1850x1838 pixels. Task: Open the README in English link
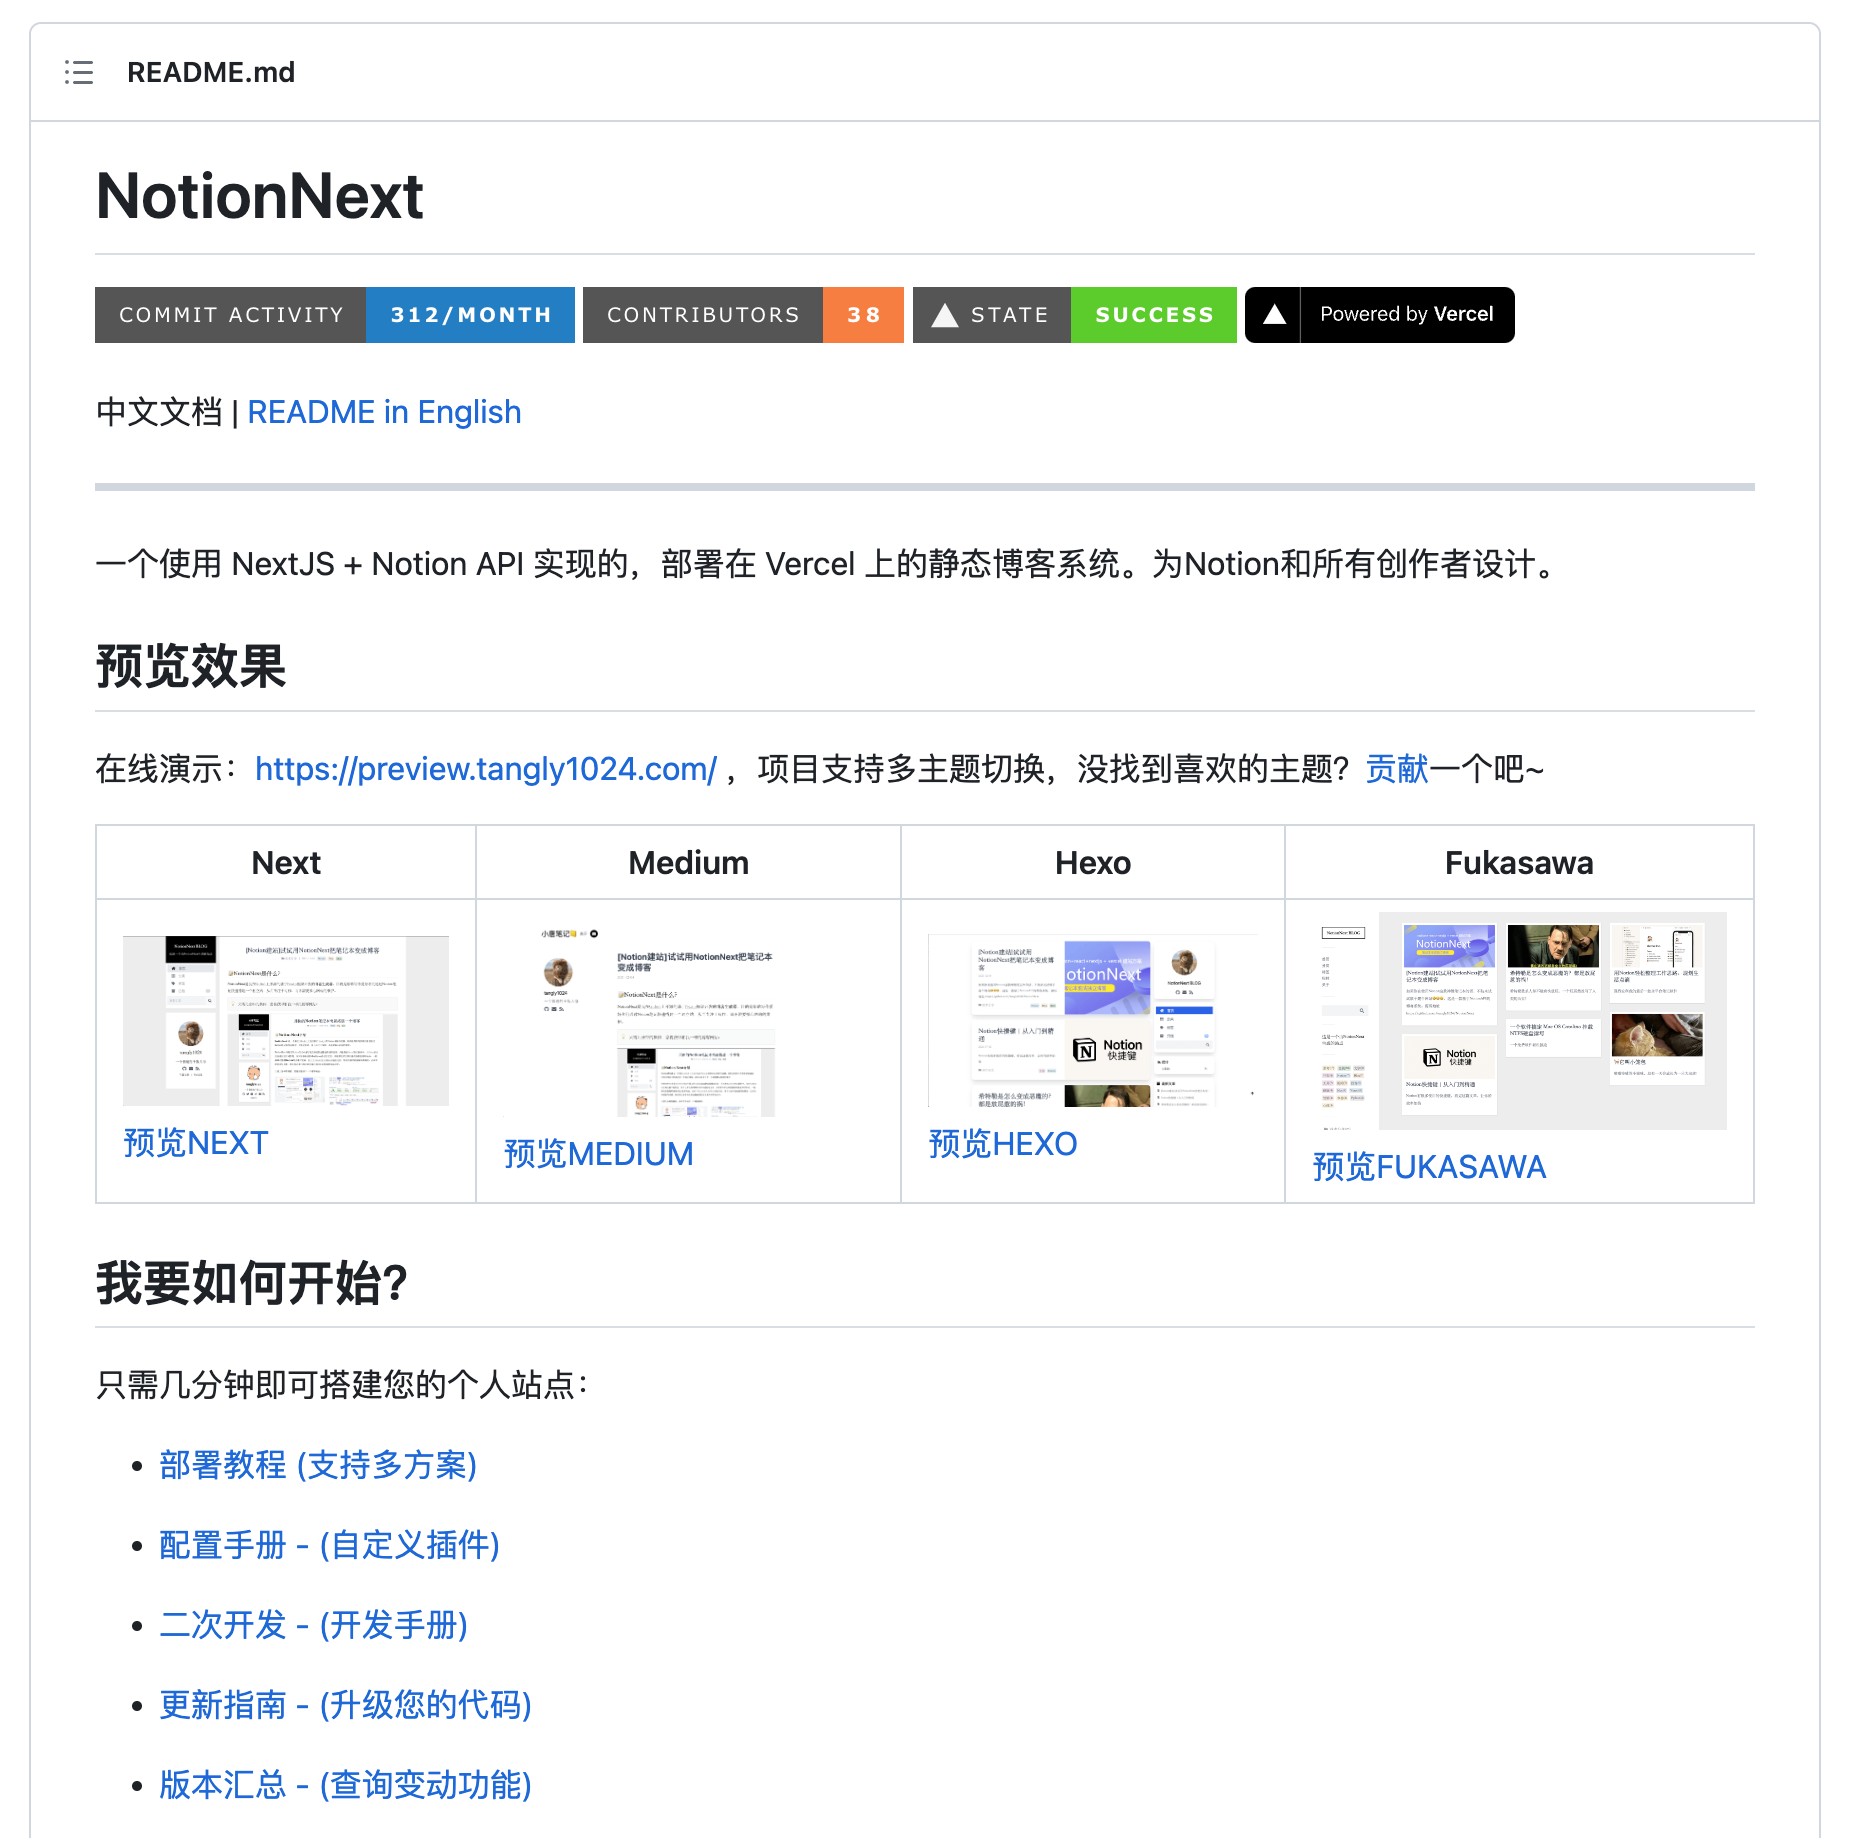384,412
